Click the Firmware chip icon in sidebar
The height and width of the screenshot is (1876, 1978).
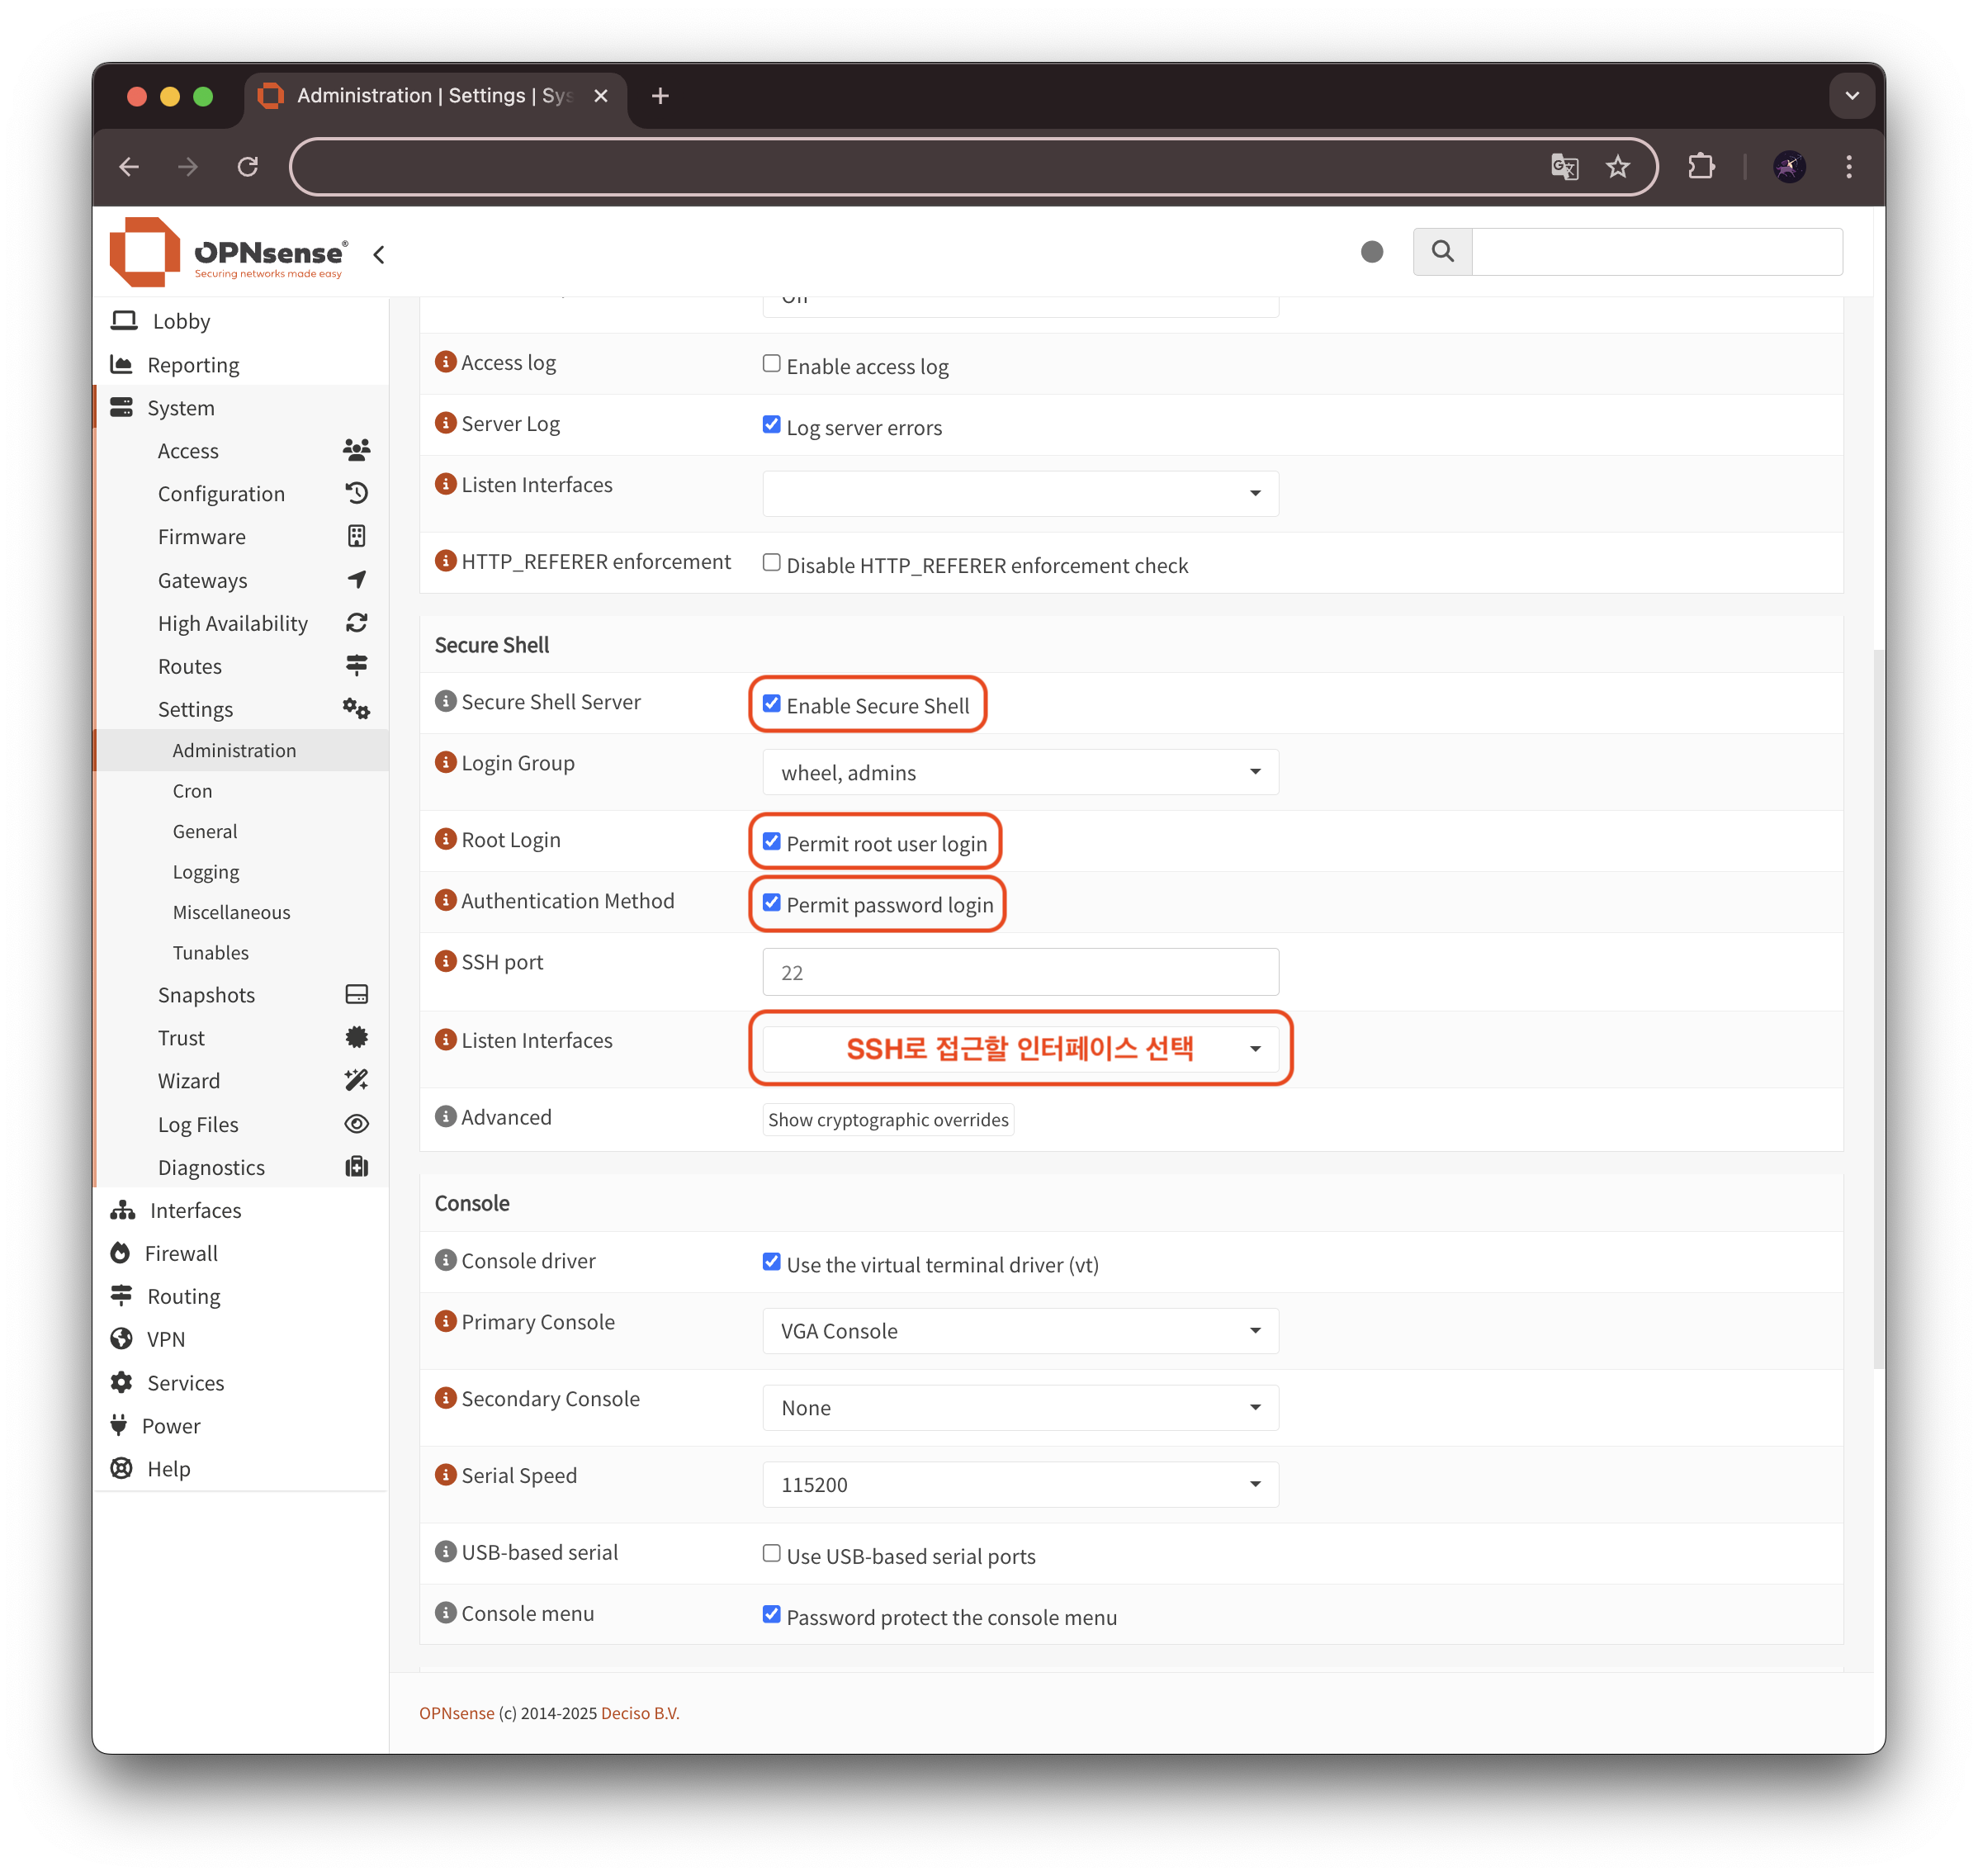356,536
